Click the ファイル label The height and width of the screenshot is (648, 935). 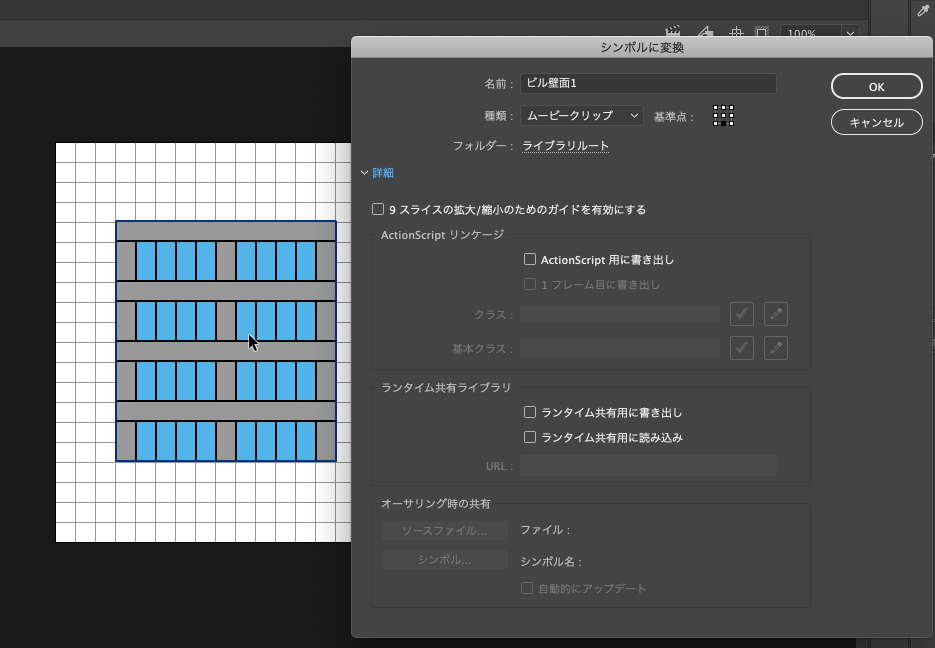click(x=545, y=529)
